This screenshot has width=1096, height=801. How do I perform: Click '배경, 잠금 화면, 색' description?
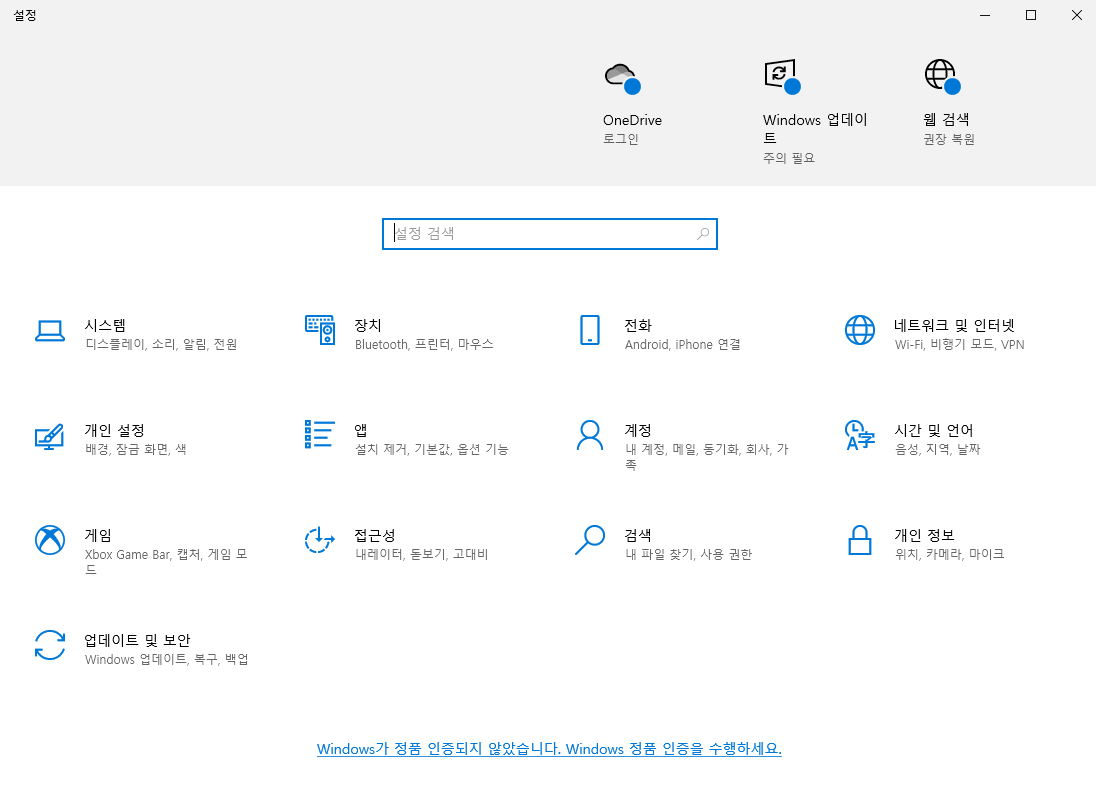coord(136,449)
